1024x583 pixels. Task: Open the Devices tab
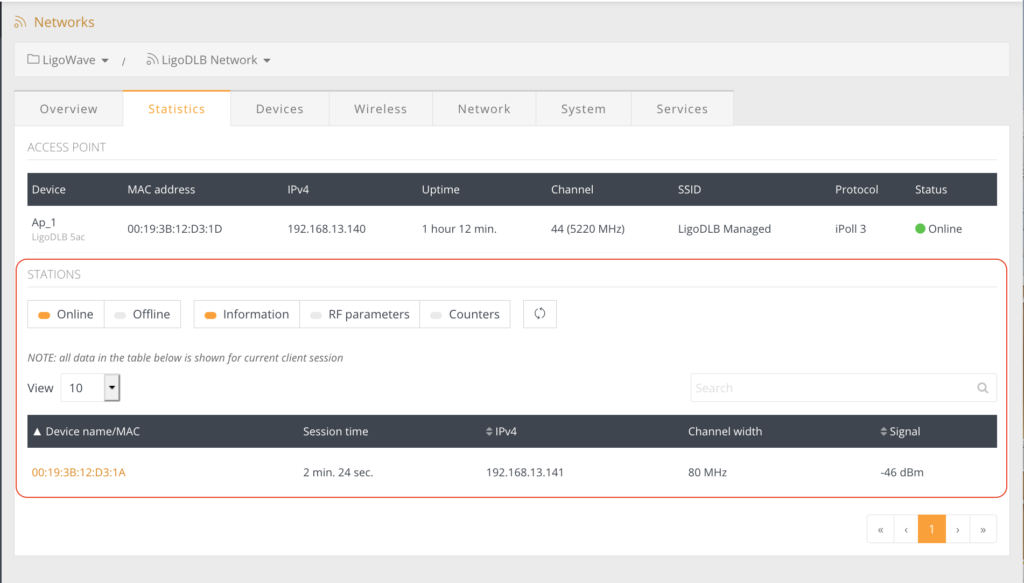pos(279,108)
